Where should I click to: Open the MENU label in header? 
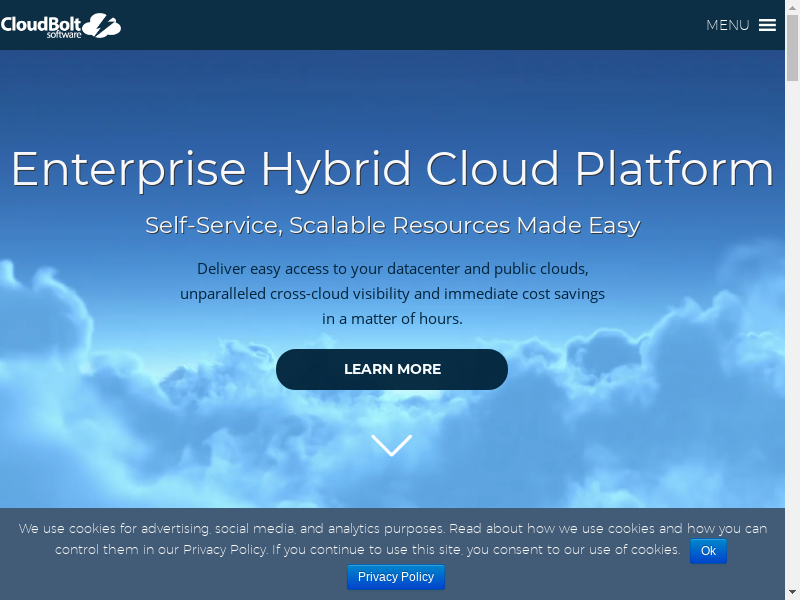tap(728, 25)
